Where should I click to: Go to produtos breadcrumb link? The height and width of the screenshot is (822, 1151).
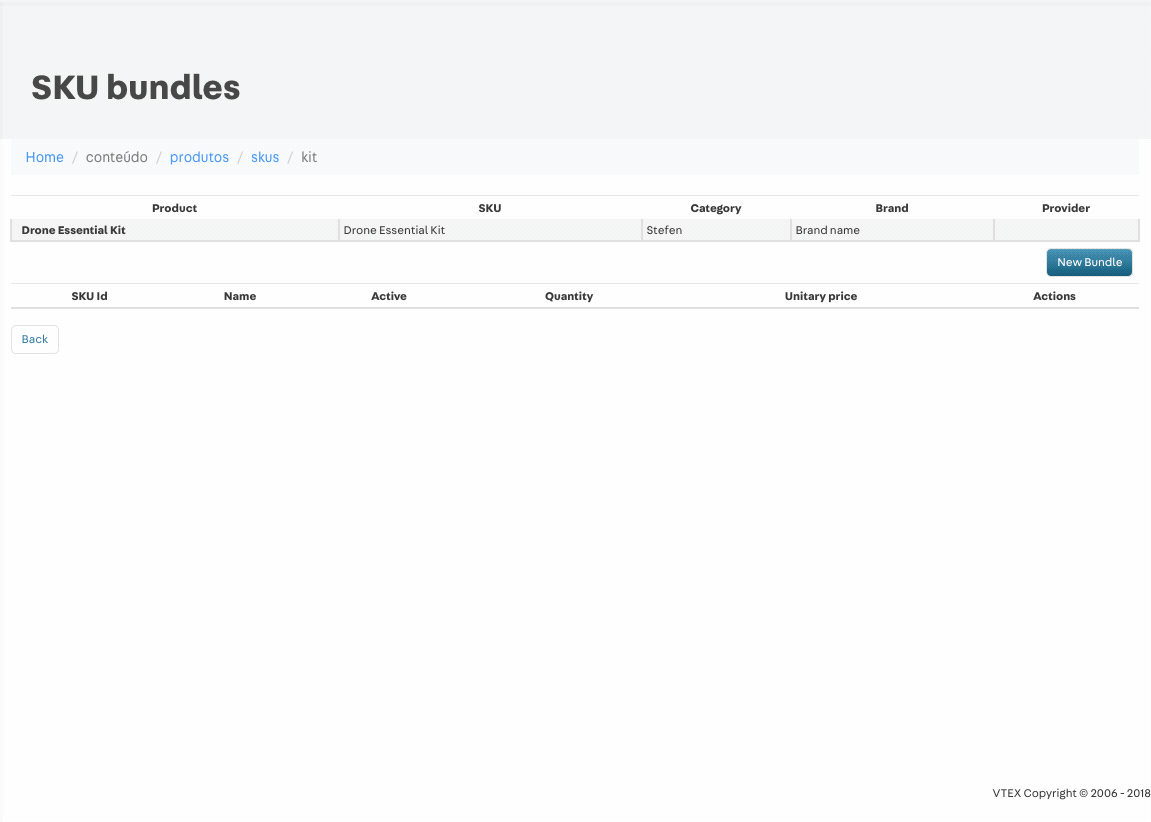click(x=199, y=157)
